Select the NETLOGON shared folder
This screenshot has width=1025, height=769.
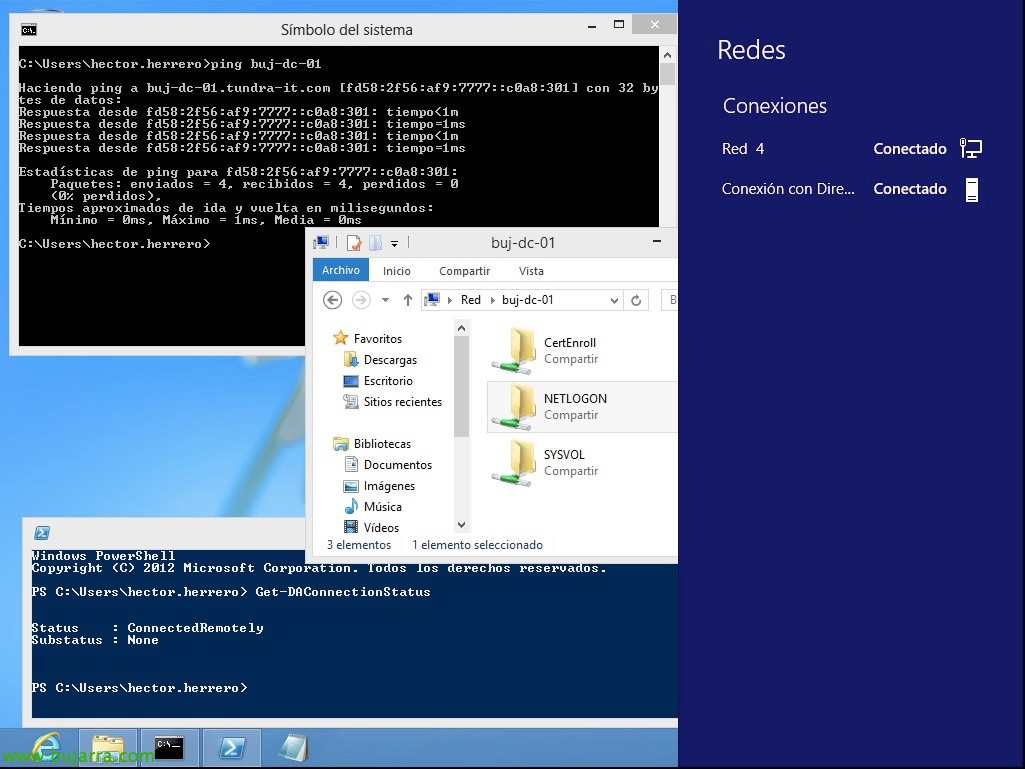tap(582, 407)
